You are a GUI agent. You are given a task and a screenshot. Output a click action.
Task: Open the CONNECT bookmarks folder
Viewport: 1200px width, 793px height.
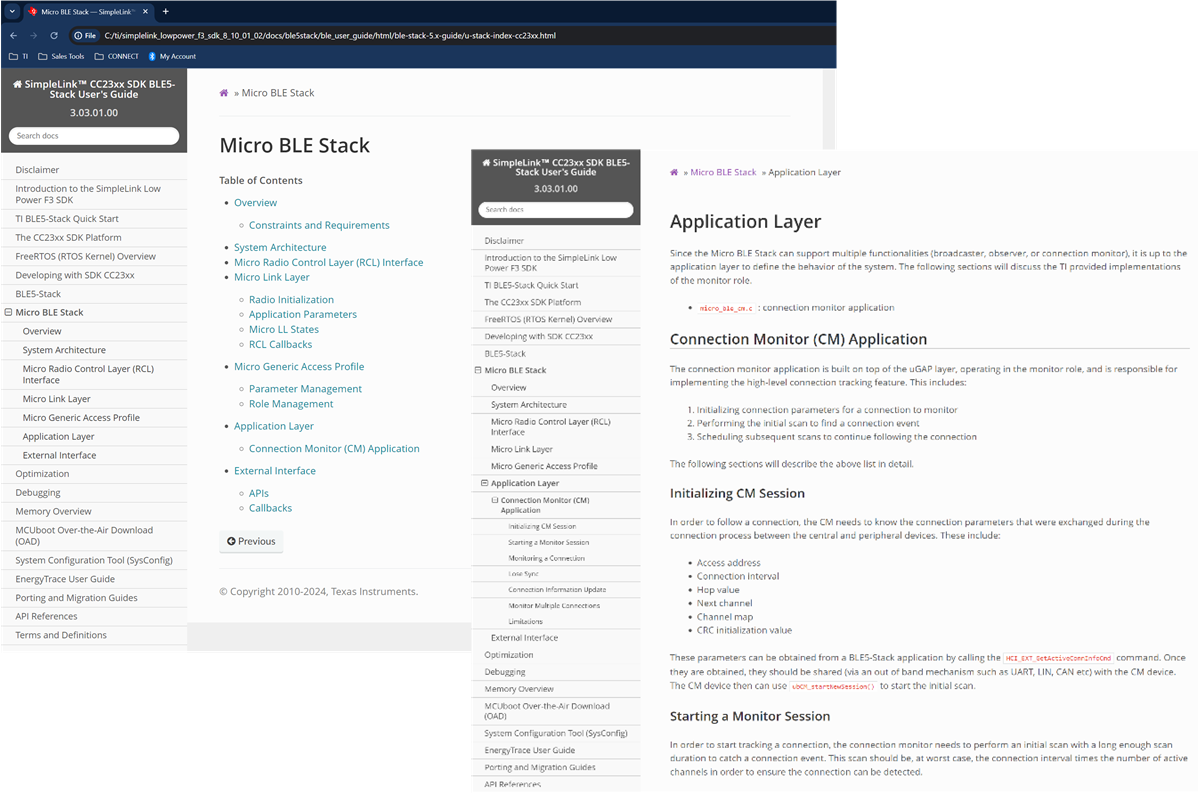coord(117,56)
